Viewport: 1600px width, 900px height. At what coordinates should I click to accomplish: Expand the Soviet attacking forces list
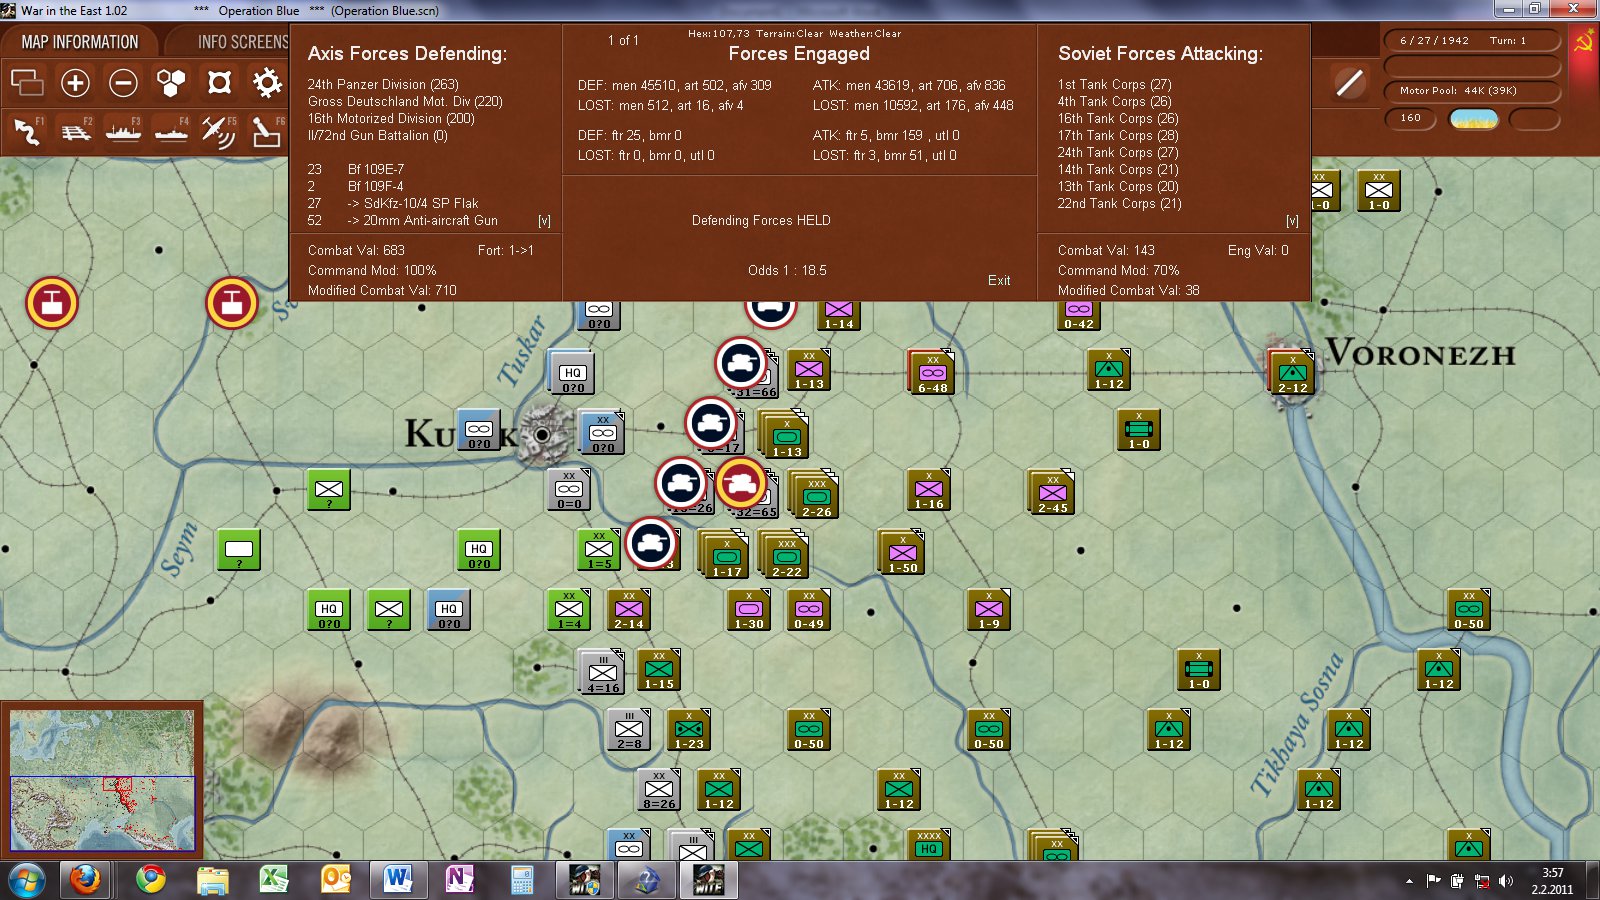1292,221
